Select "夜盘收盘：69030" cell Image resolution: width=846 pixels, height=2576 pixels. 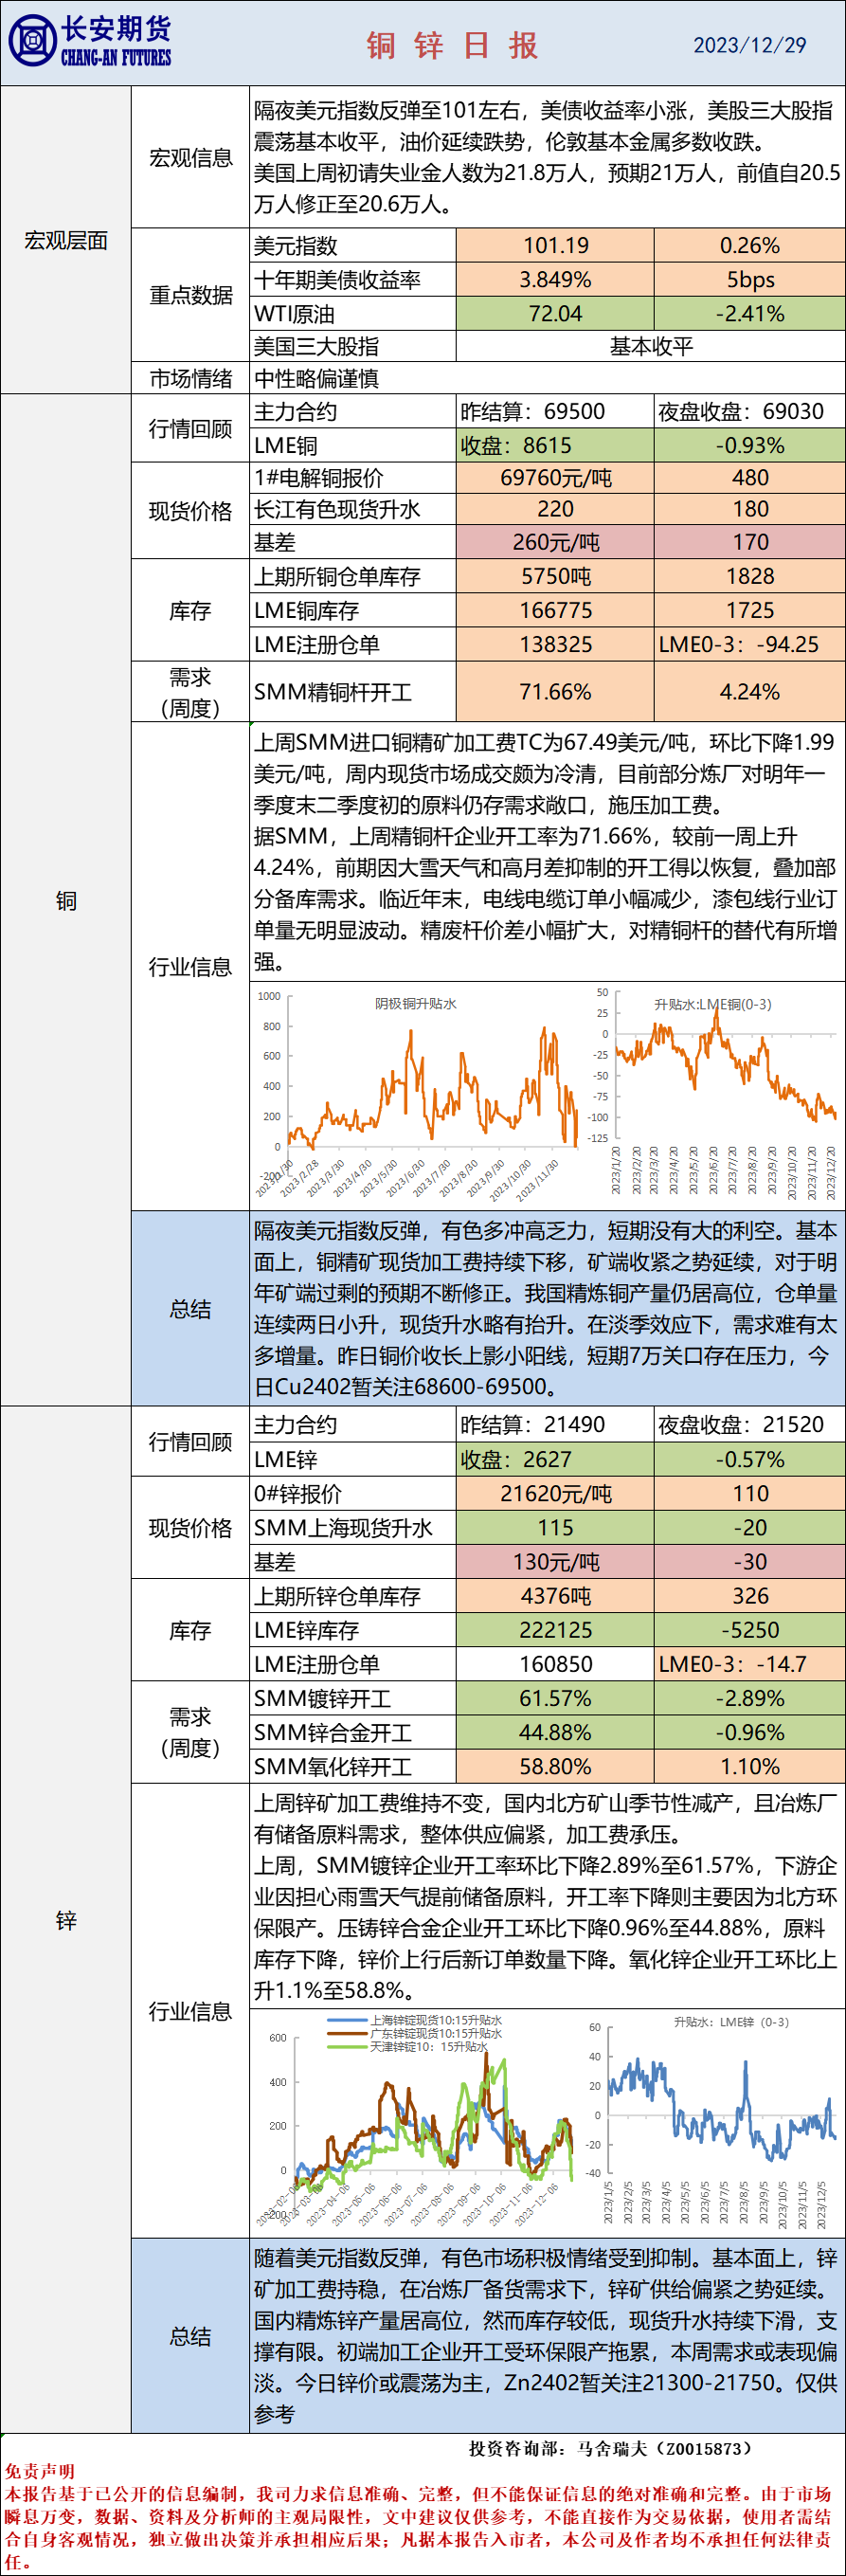click(750, 412)
